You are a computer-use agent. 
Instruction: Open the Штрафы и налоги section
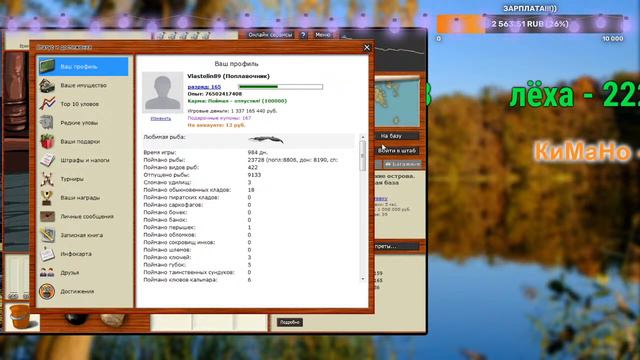coord(83,160)
